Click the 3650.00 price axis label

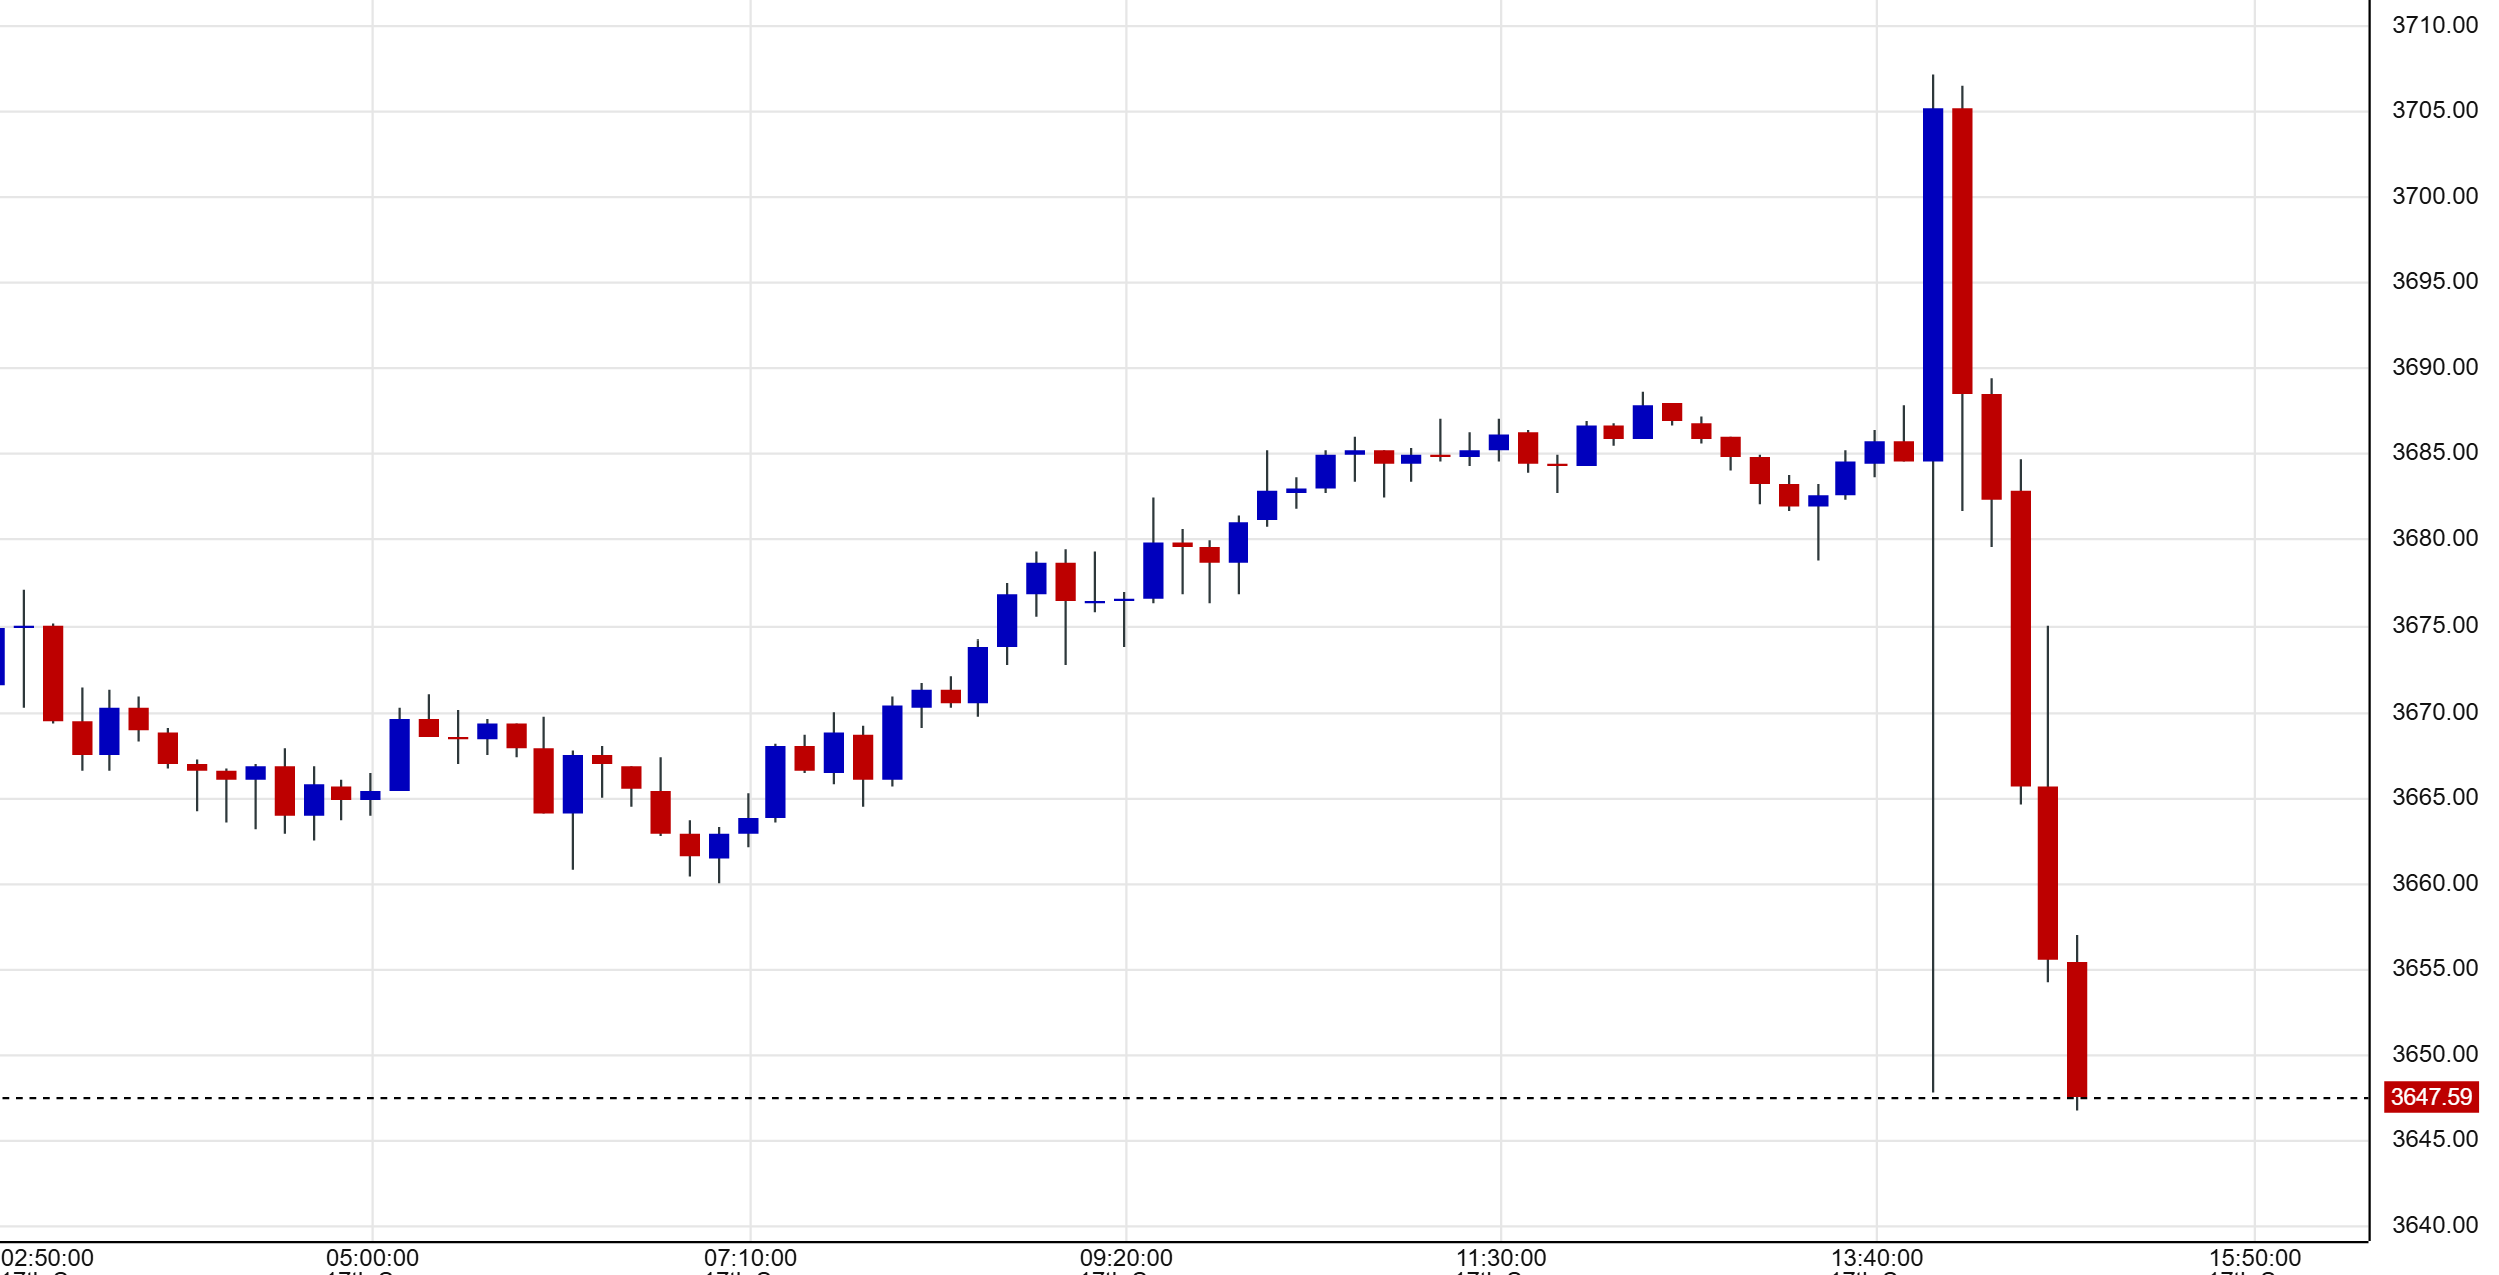click(x=2434, y=1054)
